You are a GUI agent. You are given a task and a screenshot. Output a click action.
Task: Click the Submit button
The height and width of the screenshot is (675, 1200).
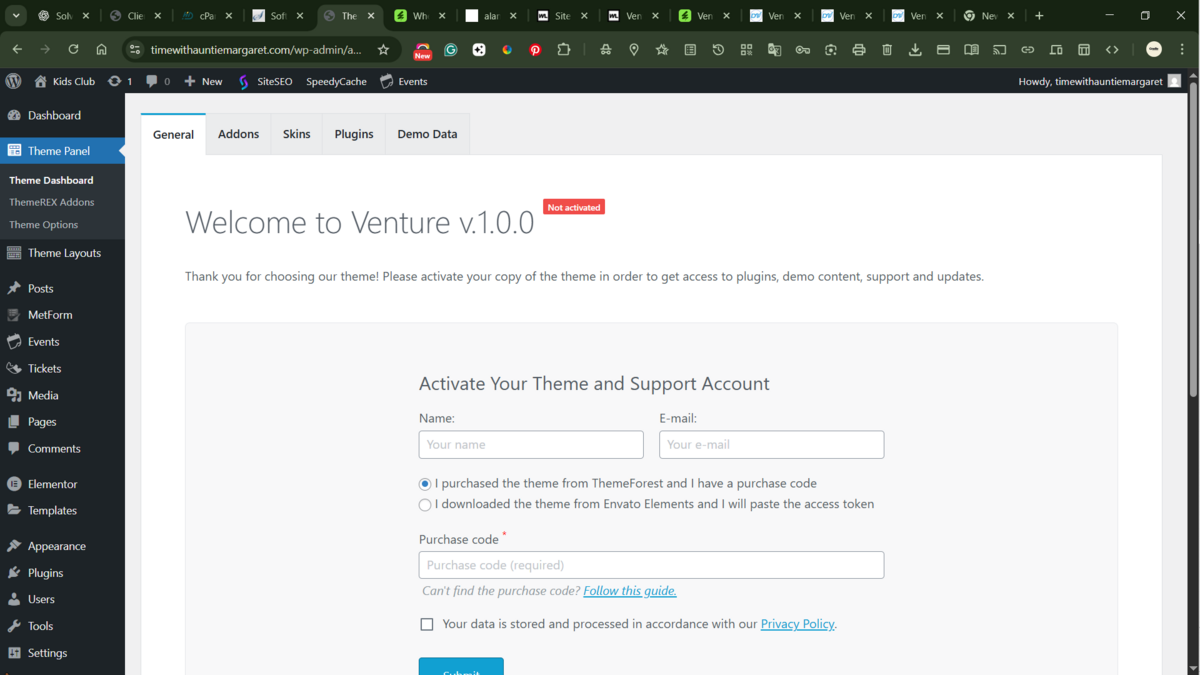coord(461,666)
